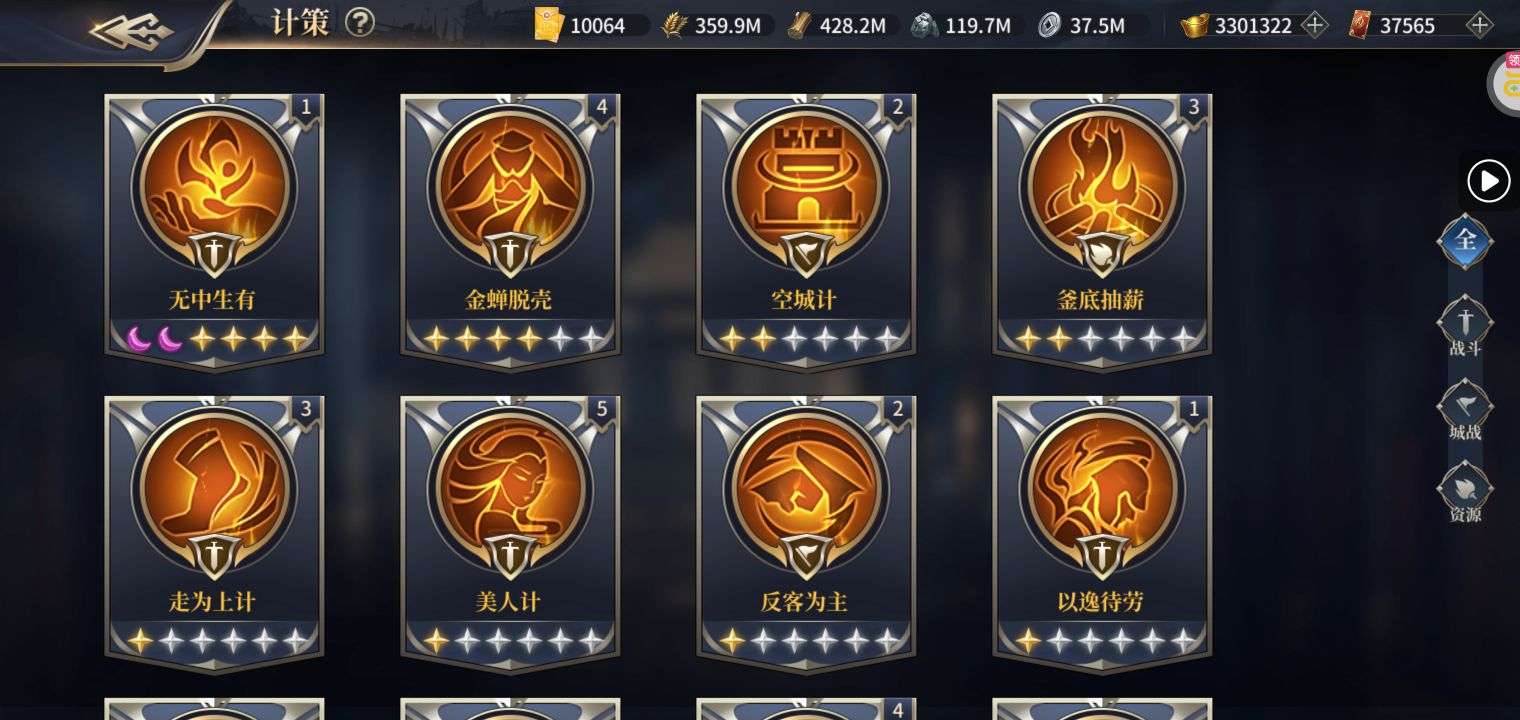Open the 无中生有 stratagem card

pos(214,227)
